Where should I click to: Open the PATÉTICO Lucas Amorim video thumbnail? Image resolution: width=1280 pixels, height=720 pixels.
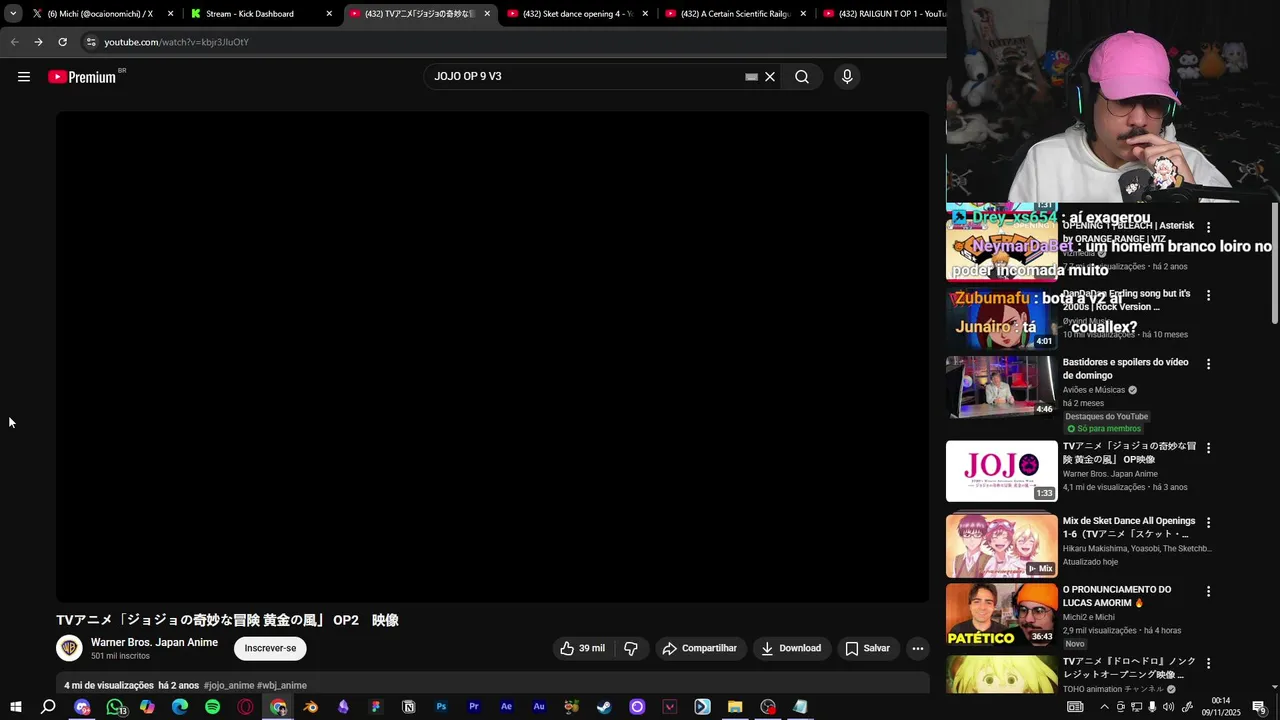point(1001,615)
